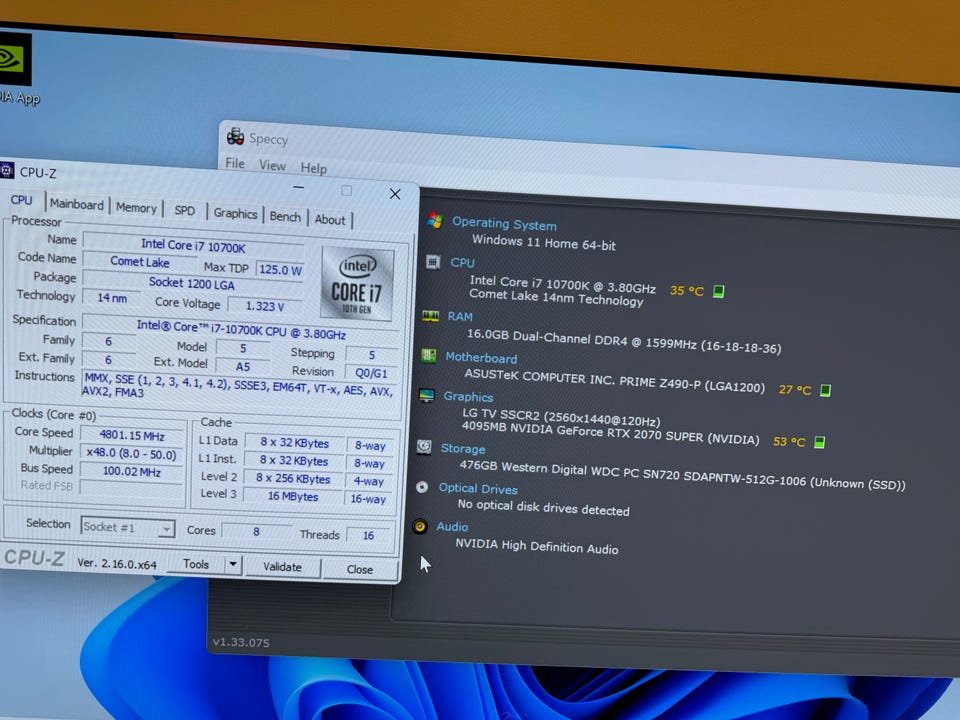Click the Code Name field Comet Lake
Image resolution: width=960 pixels, height=720 pixels.
pyautogui.click(x=140, y=262)
